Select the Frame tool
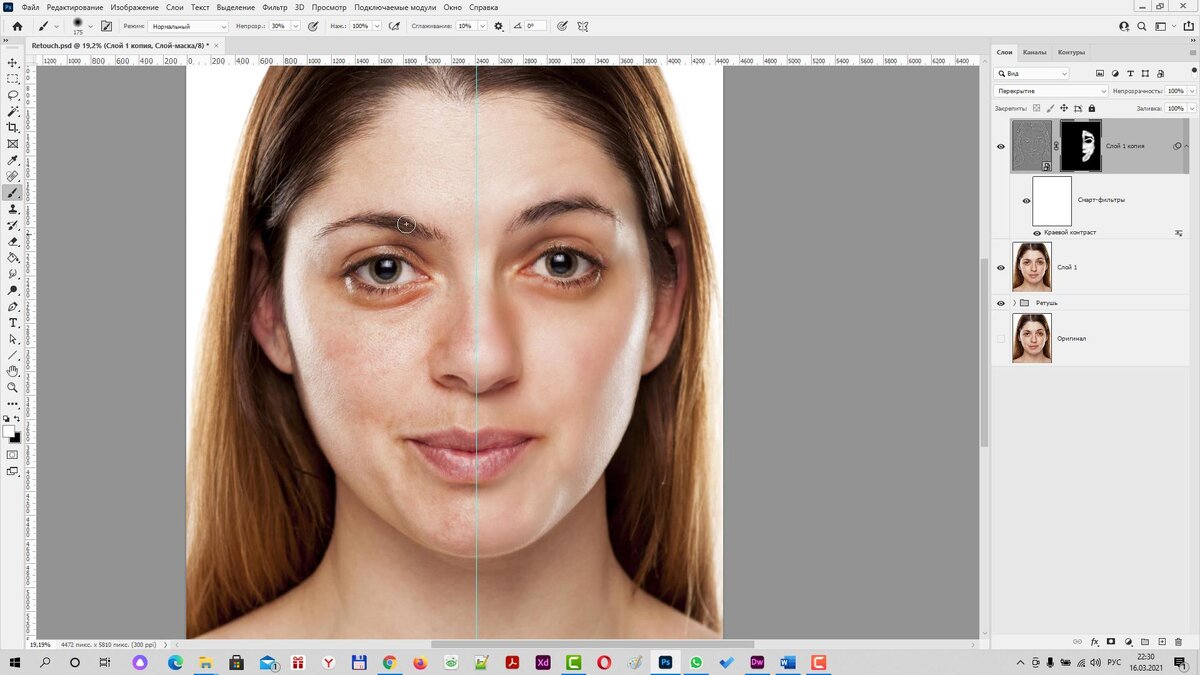Viewport: 1200px width, 675px height. (x=13, y=144)
